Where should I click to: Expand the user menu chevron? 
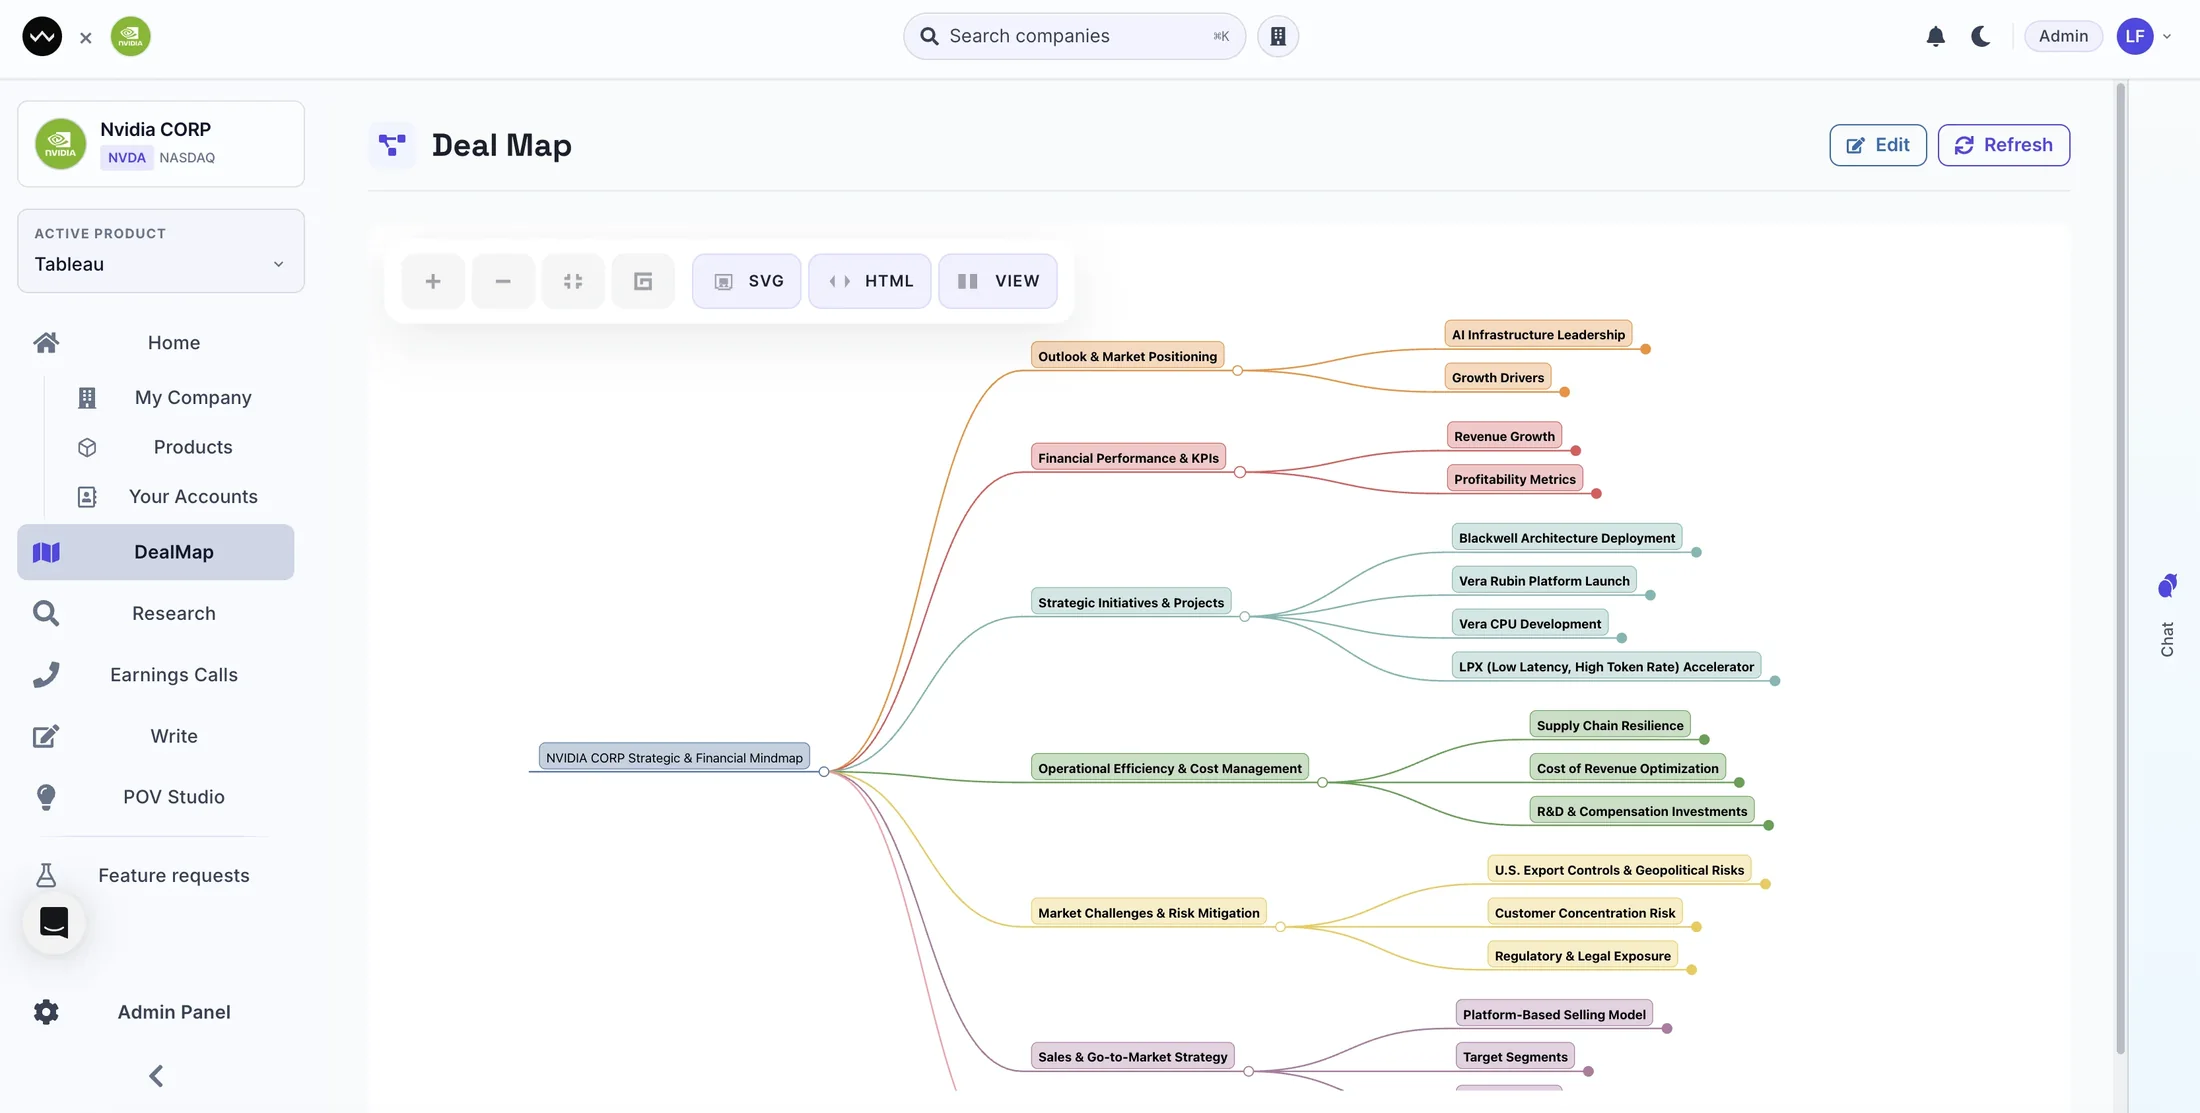[x=2166, y=37]
